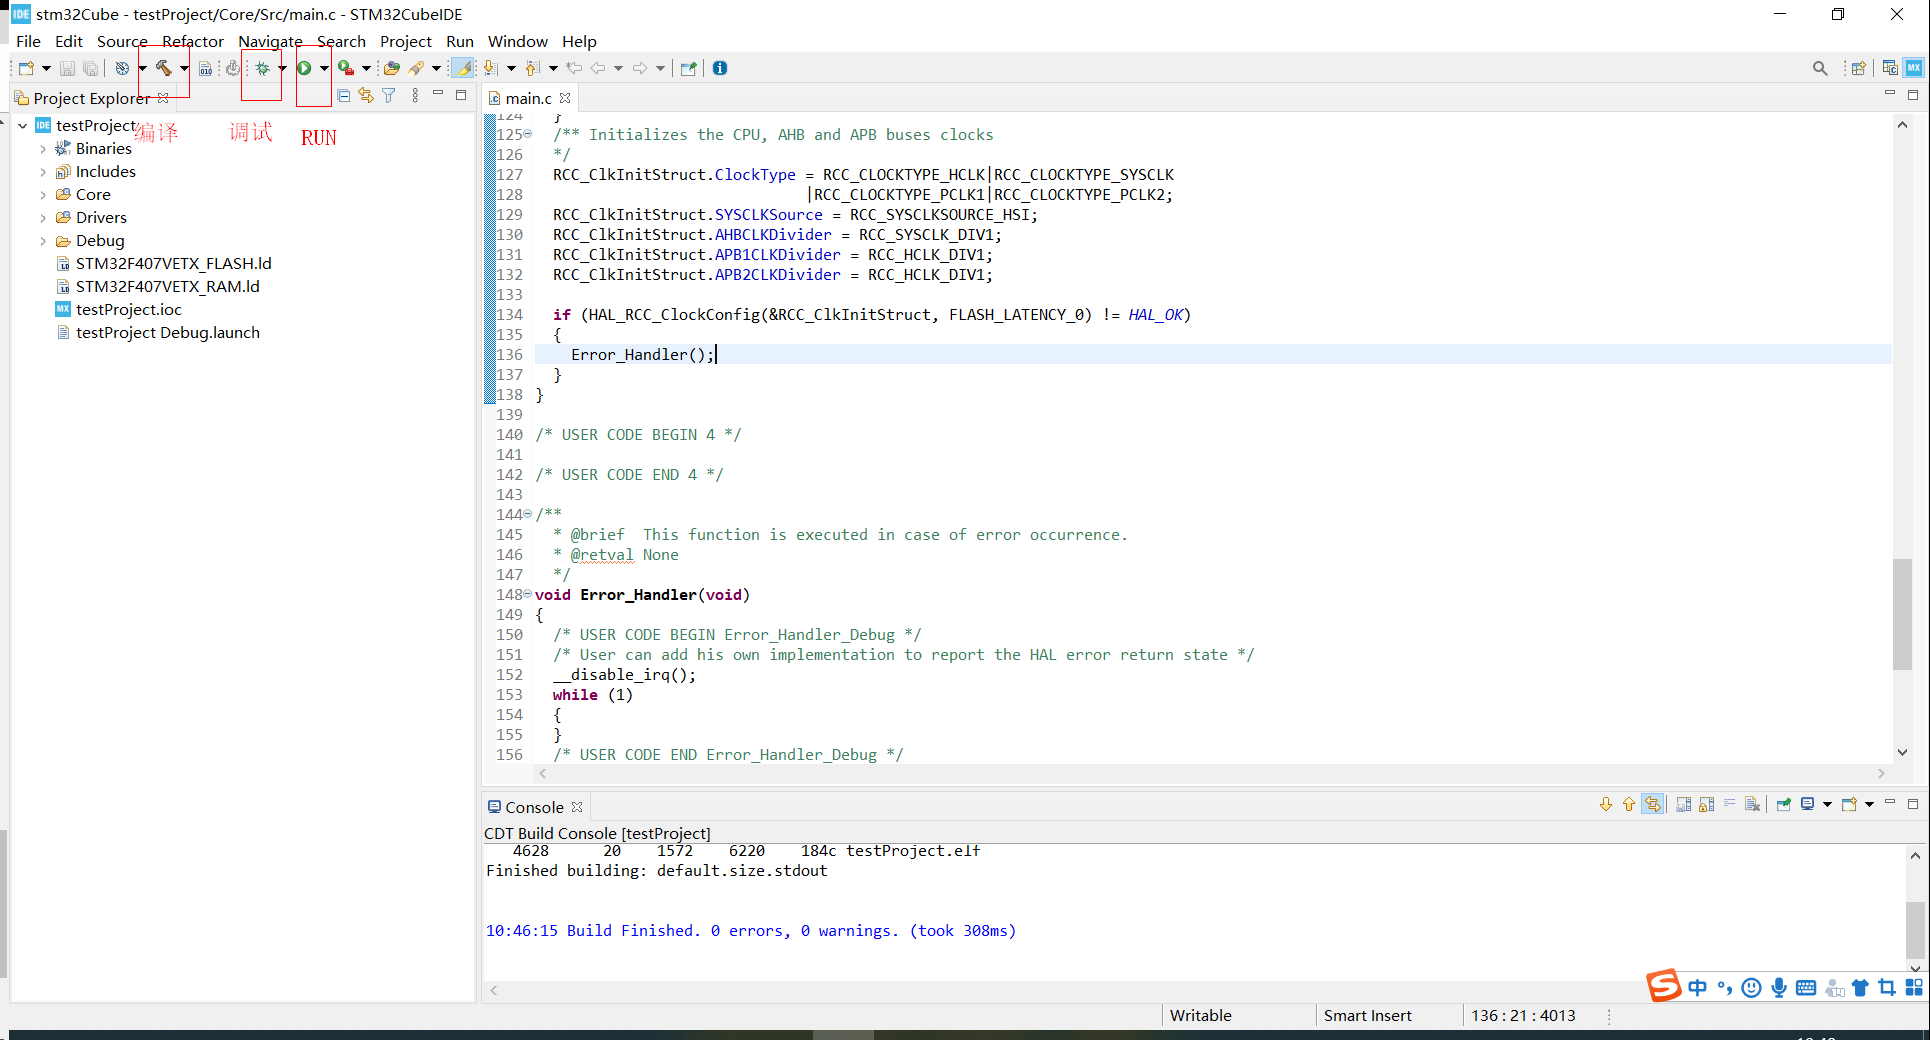Viewport: 1930px width, 1040px height.
Task: Switch to the main.c editor tab
Action: point(528,98)
